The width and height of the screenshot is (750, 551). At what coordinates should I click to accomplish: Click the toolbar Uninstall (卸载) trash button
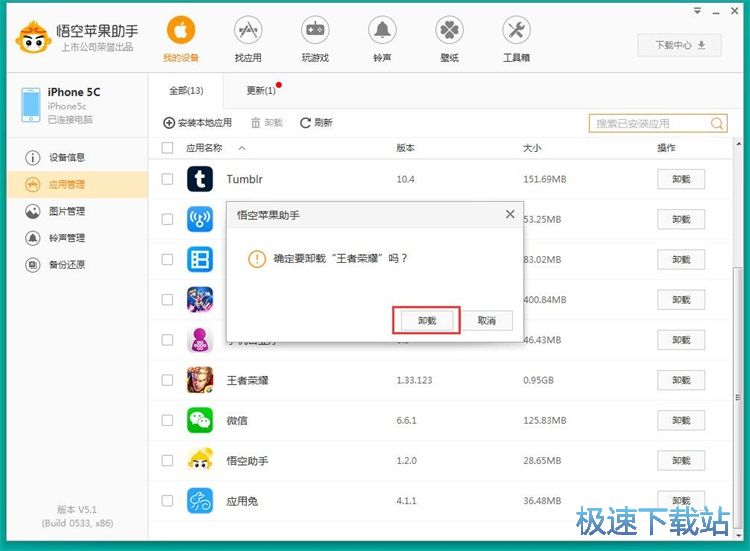coord(266,123)
